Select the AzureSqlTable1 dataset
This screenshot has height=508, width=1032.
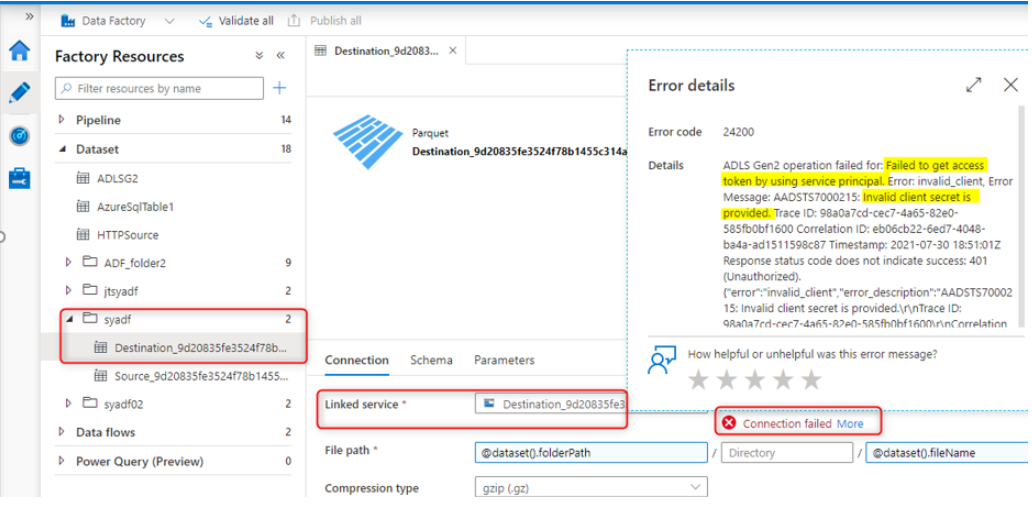[x=135, y=207]
